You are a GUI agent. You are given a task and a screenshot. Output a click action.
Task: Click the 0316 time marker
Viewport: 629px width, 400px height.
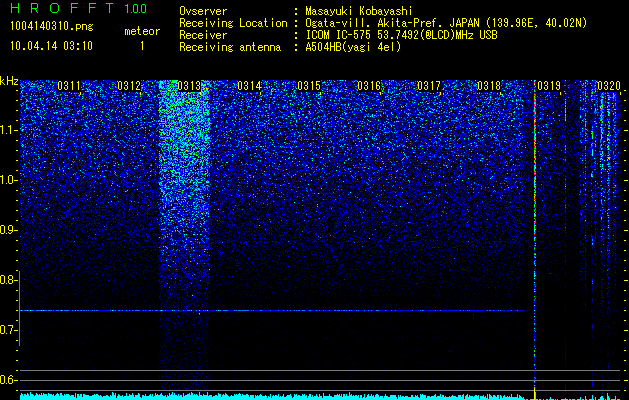point(369,86)
